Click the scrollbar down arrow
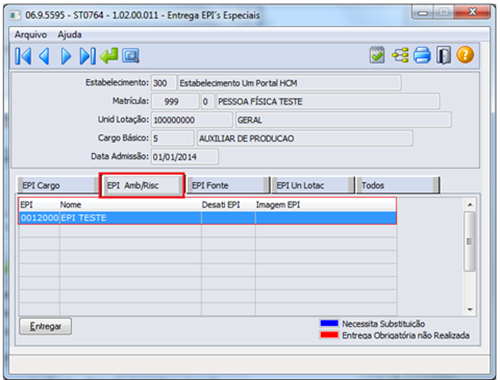Screen dimensions: 500x380 click(470, 310)
